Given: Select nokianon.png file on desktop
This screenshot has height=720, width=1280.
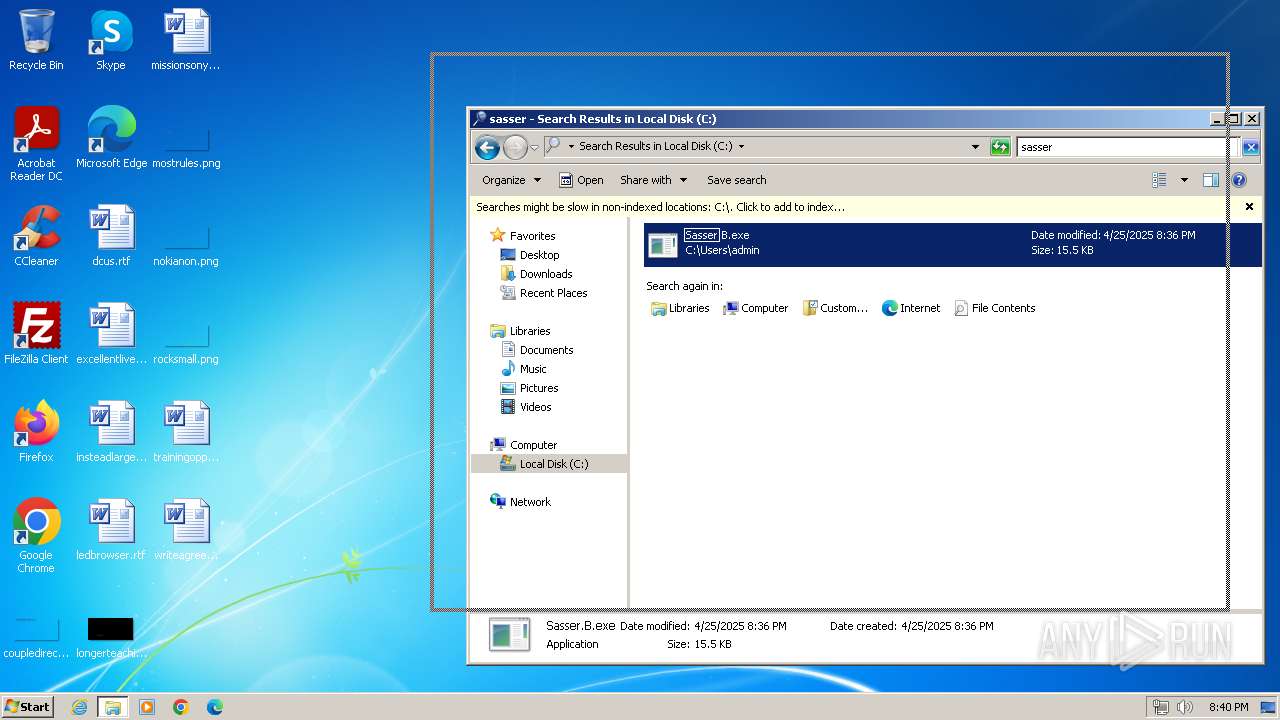Looking at the screenshot, I should point(186,244).
